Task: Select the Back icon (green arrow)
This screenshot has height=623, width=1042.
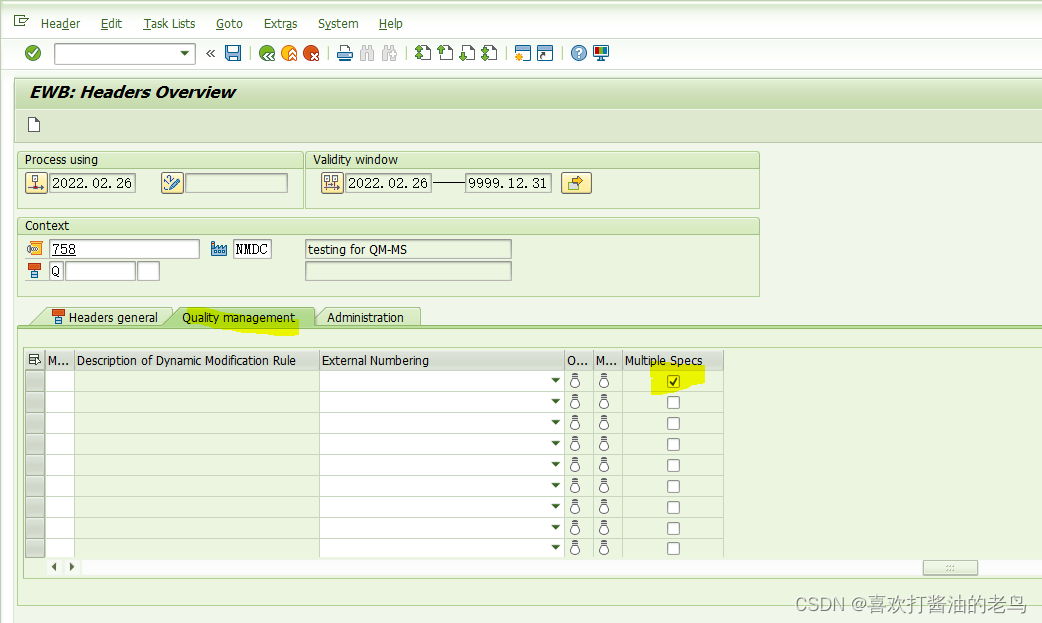Action: click(x=267, y=53)
